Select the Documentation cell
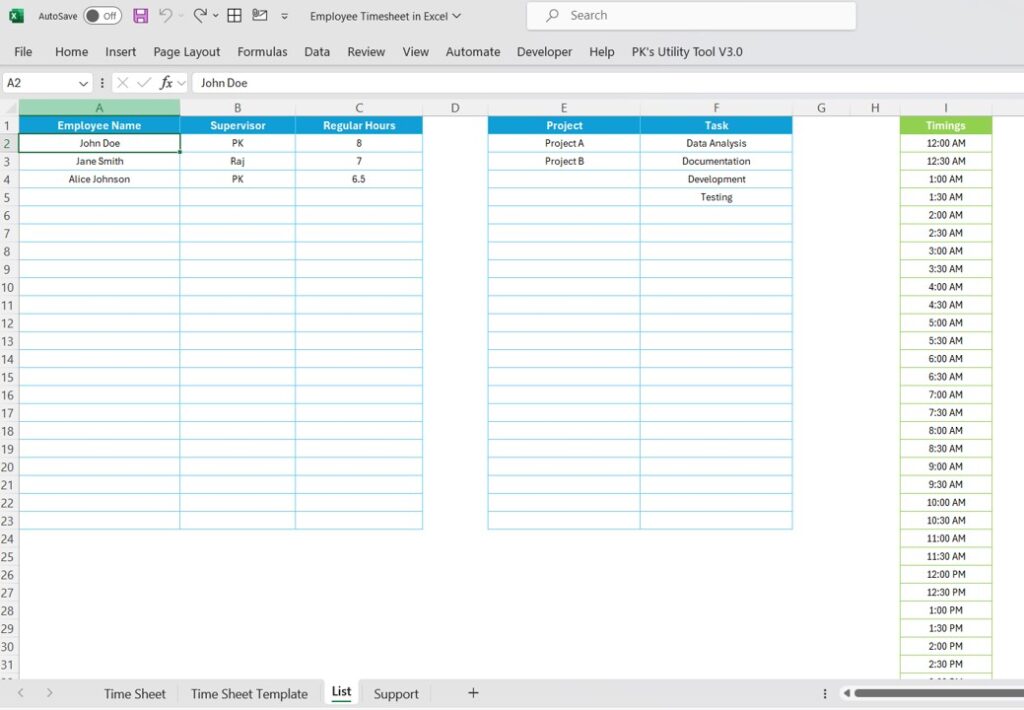 tap(716, 161)
